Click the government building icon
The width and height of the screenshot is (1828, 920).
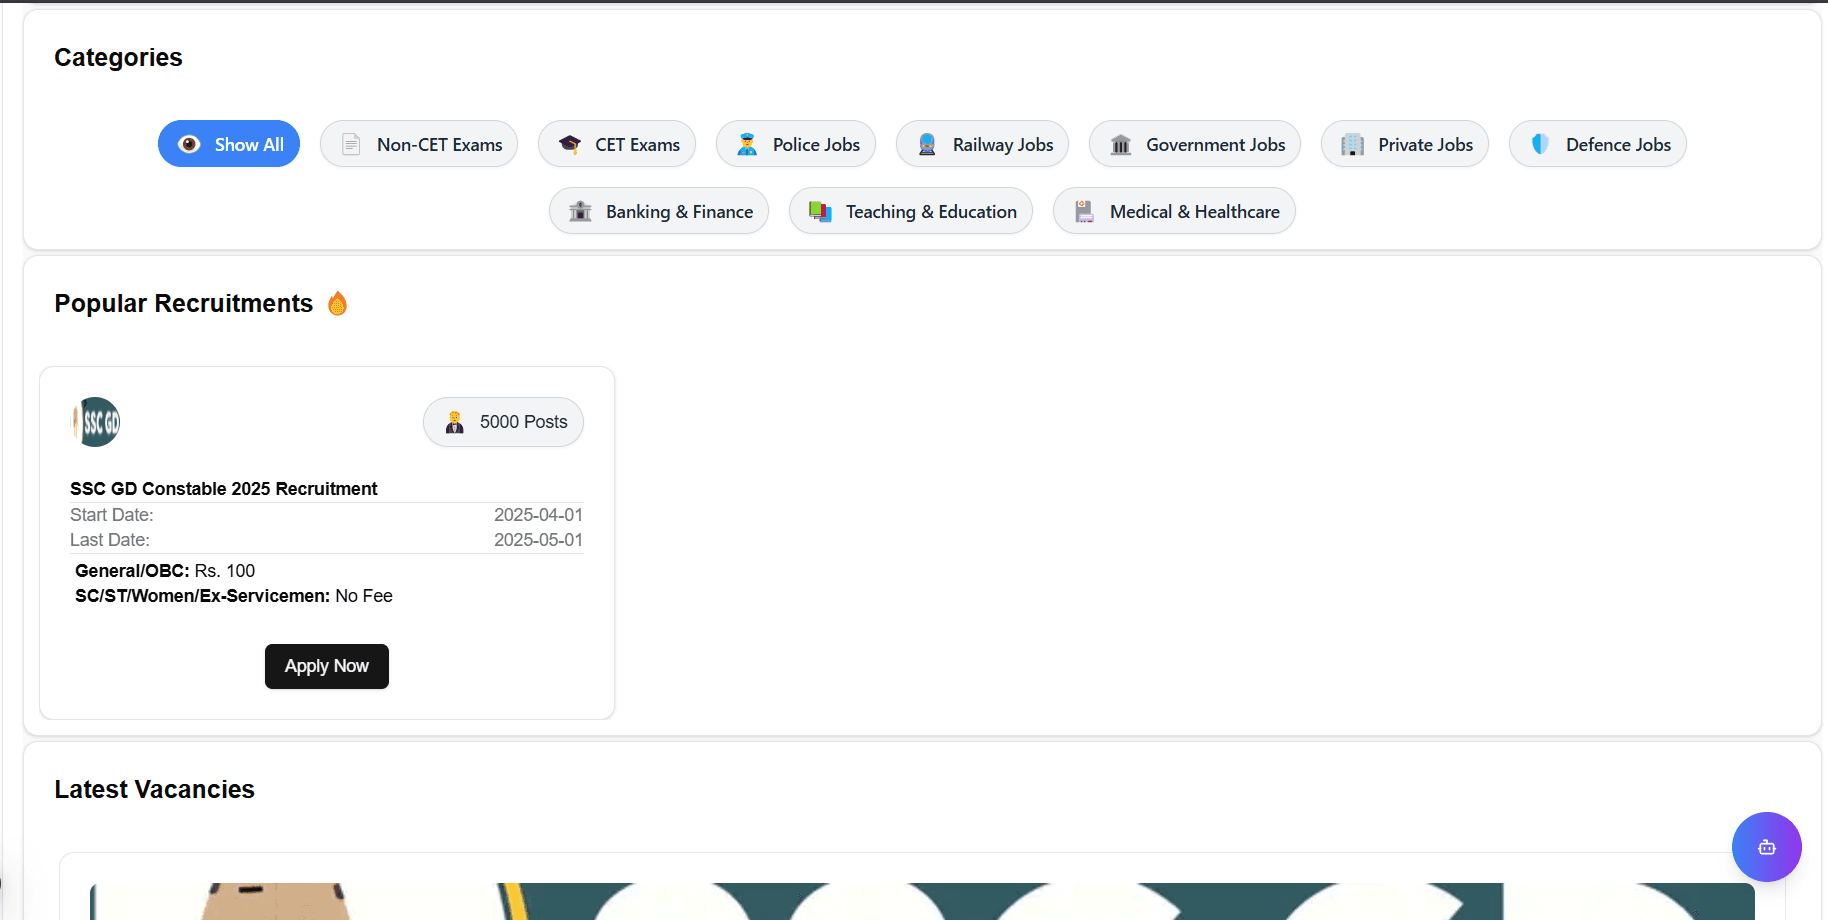pyautogui.click(x=1121, y=144)
